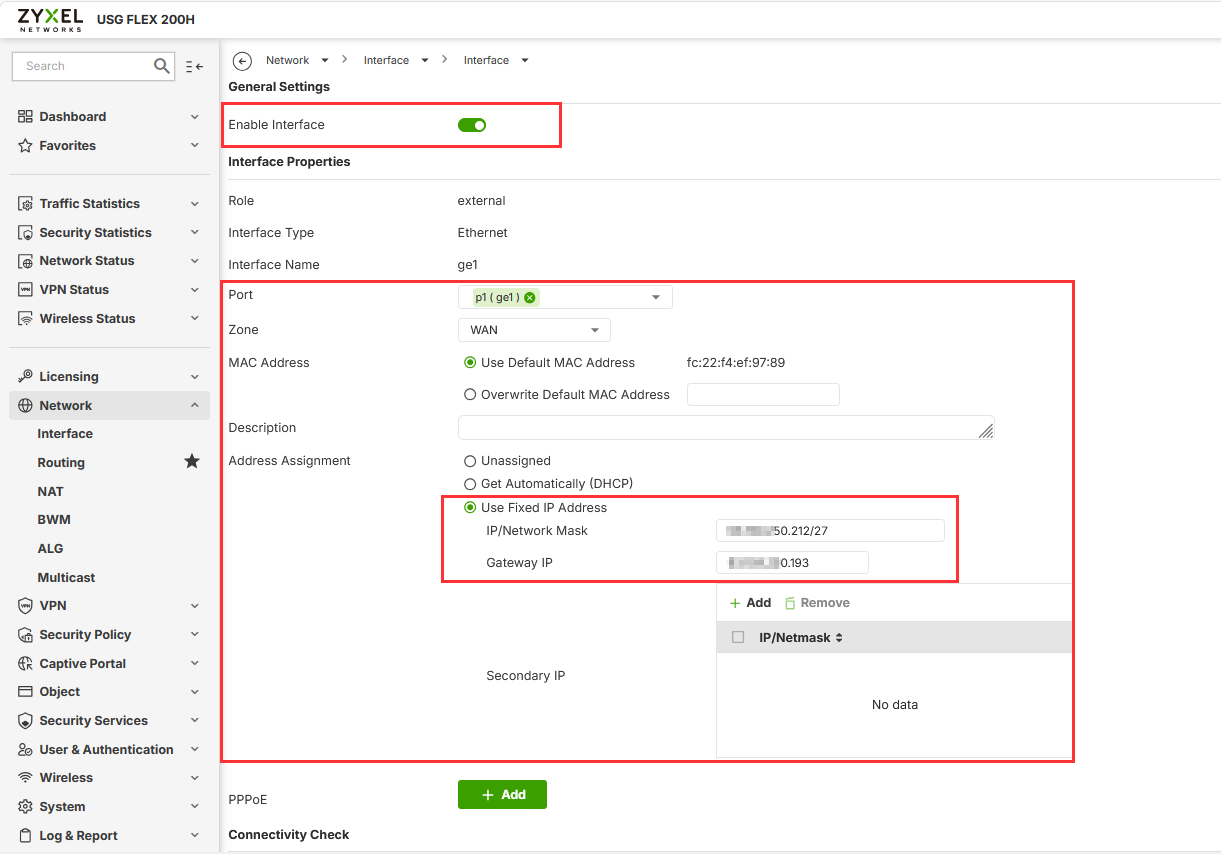
Task: Click the Licensing key icon
Action: click(26, 377)
